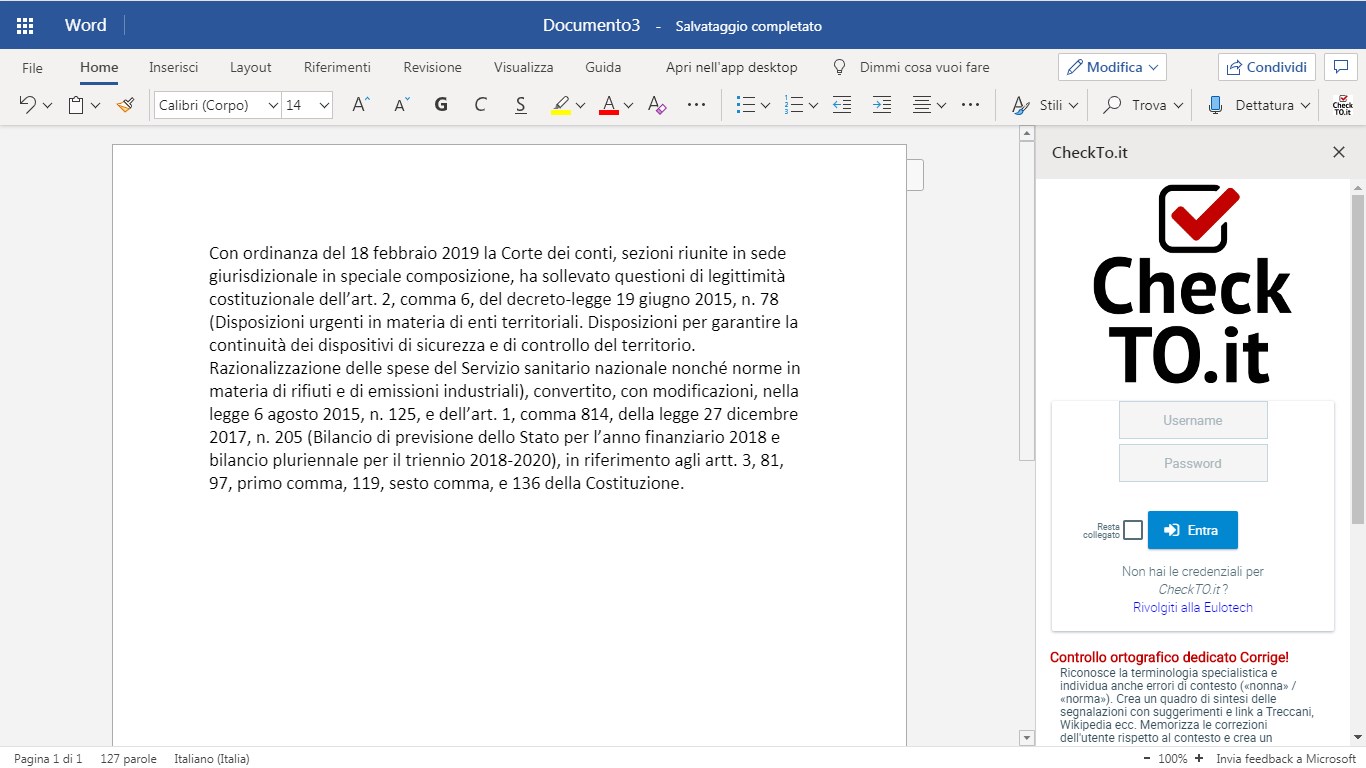The height and width of the screenshot is (768, 1366).
Task: Open the File menu
Action: coord(32,67)
